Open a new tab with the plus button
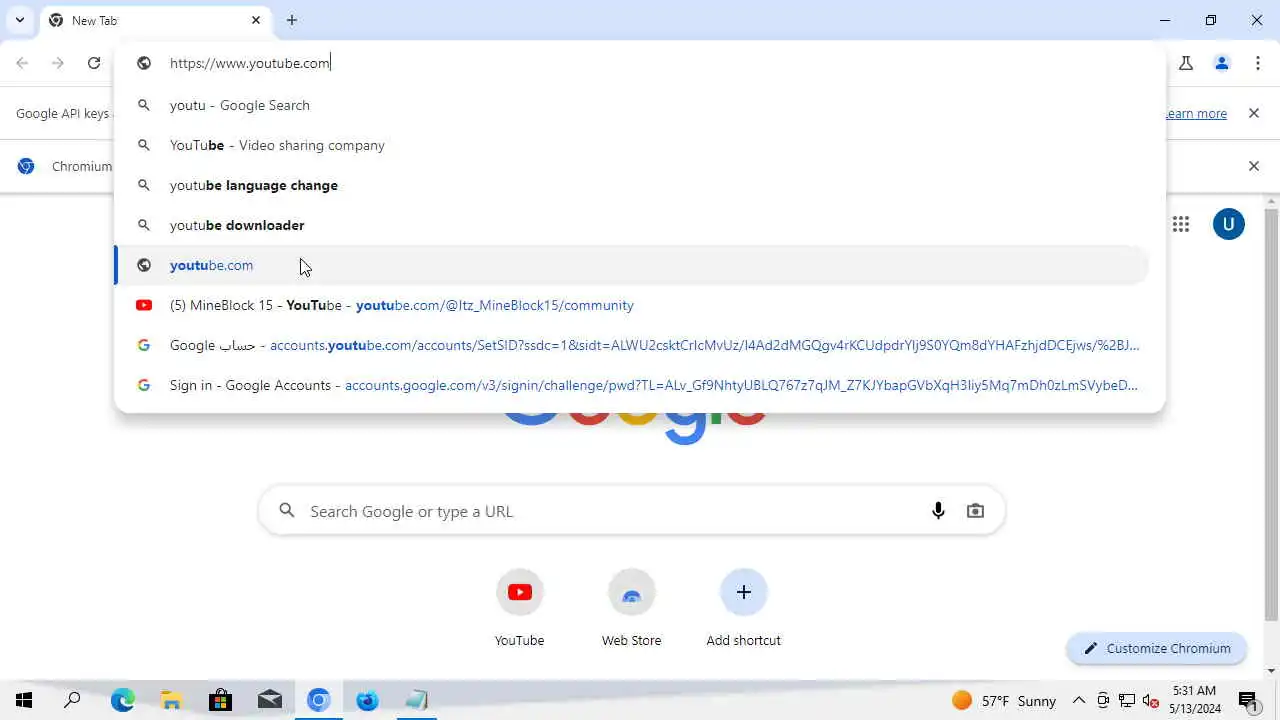Viewport: 1280px width, 720px height. tap(292, 20)
